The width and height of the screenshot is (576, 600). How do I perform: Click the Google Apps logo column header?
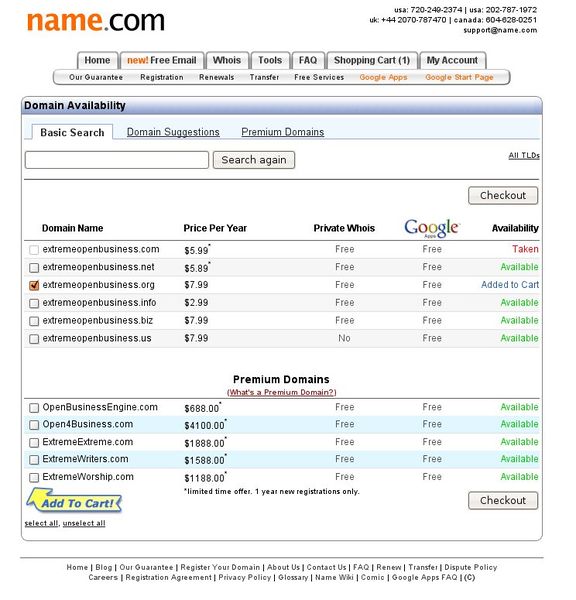(x=432, y=228)
